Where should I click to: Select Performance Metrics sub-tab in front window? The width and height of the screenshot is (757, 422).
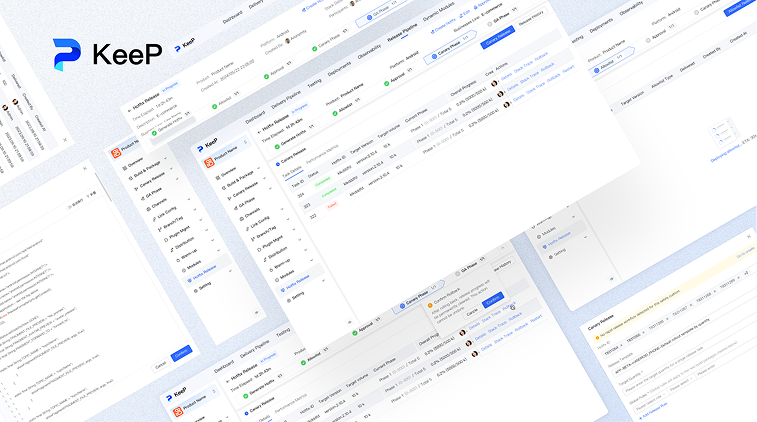pos(322,154)
